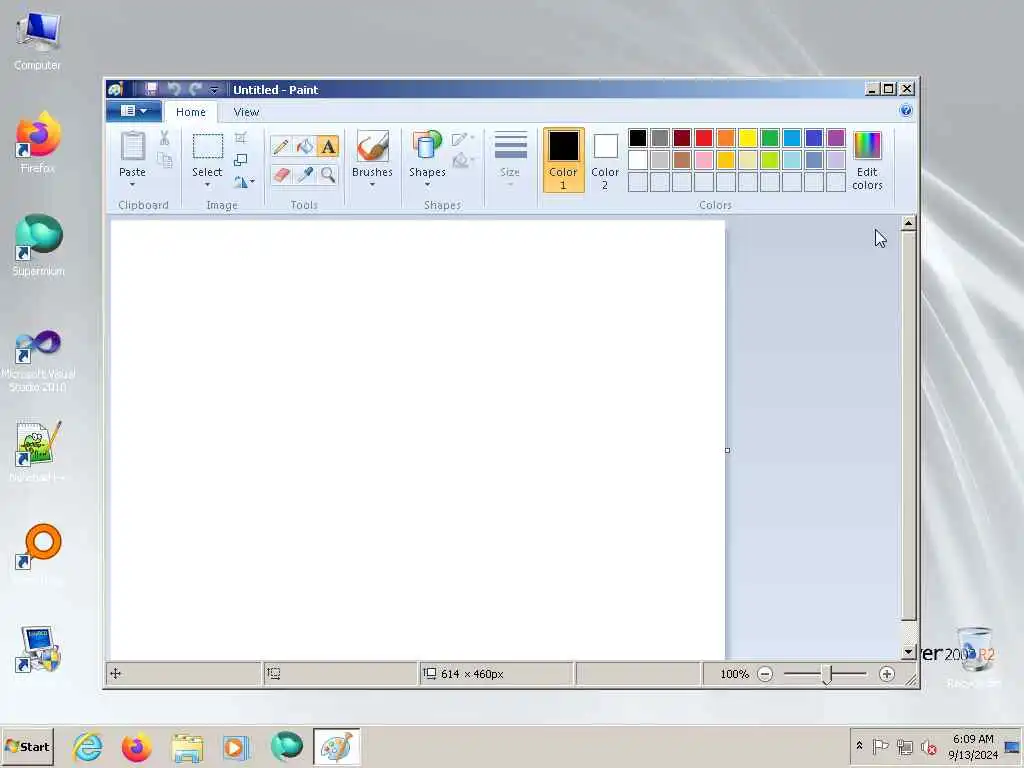Screen dimensions: 1024x768
Task: Pick the green color swatch
Action: click(770, 138)
